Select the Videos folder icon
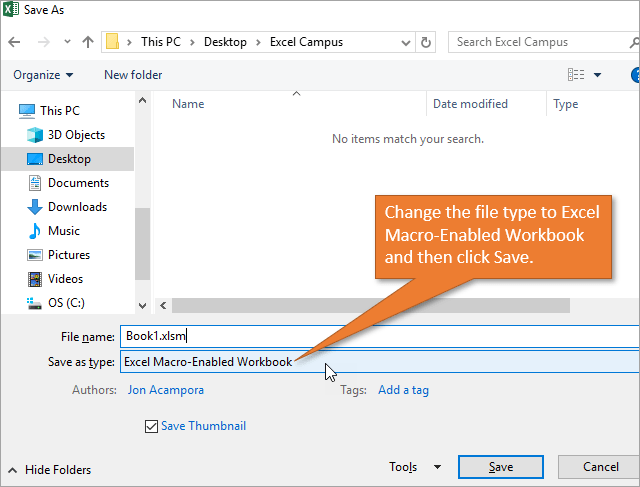Viewport: 640px width, 487px height. pos(35,279)
